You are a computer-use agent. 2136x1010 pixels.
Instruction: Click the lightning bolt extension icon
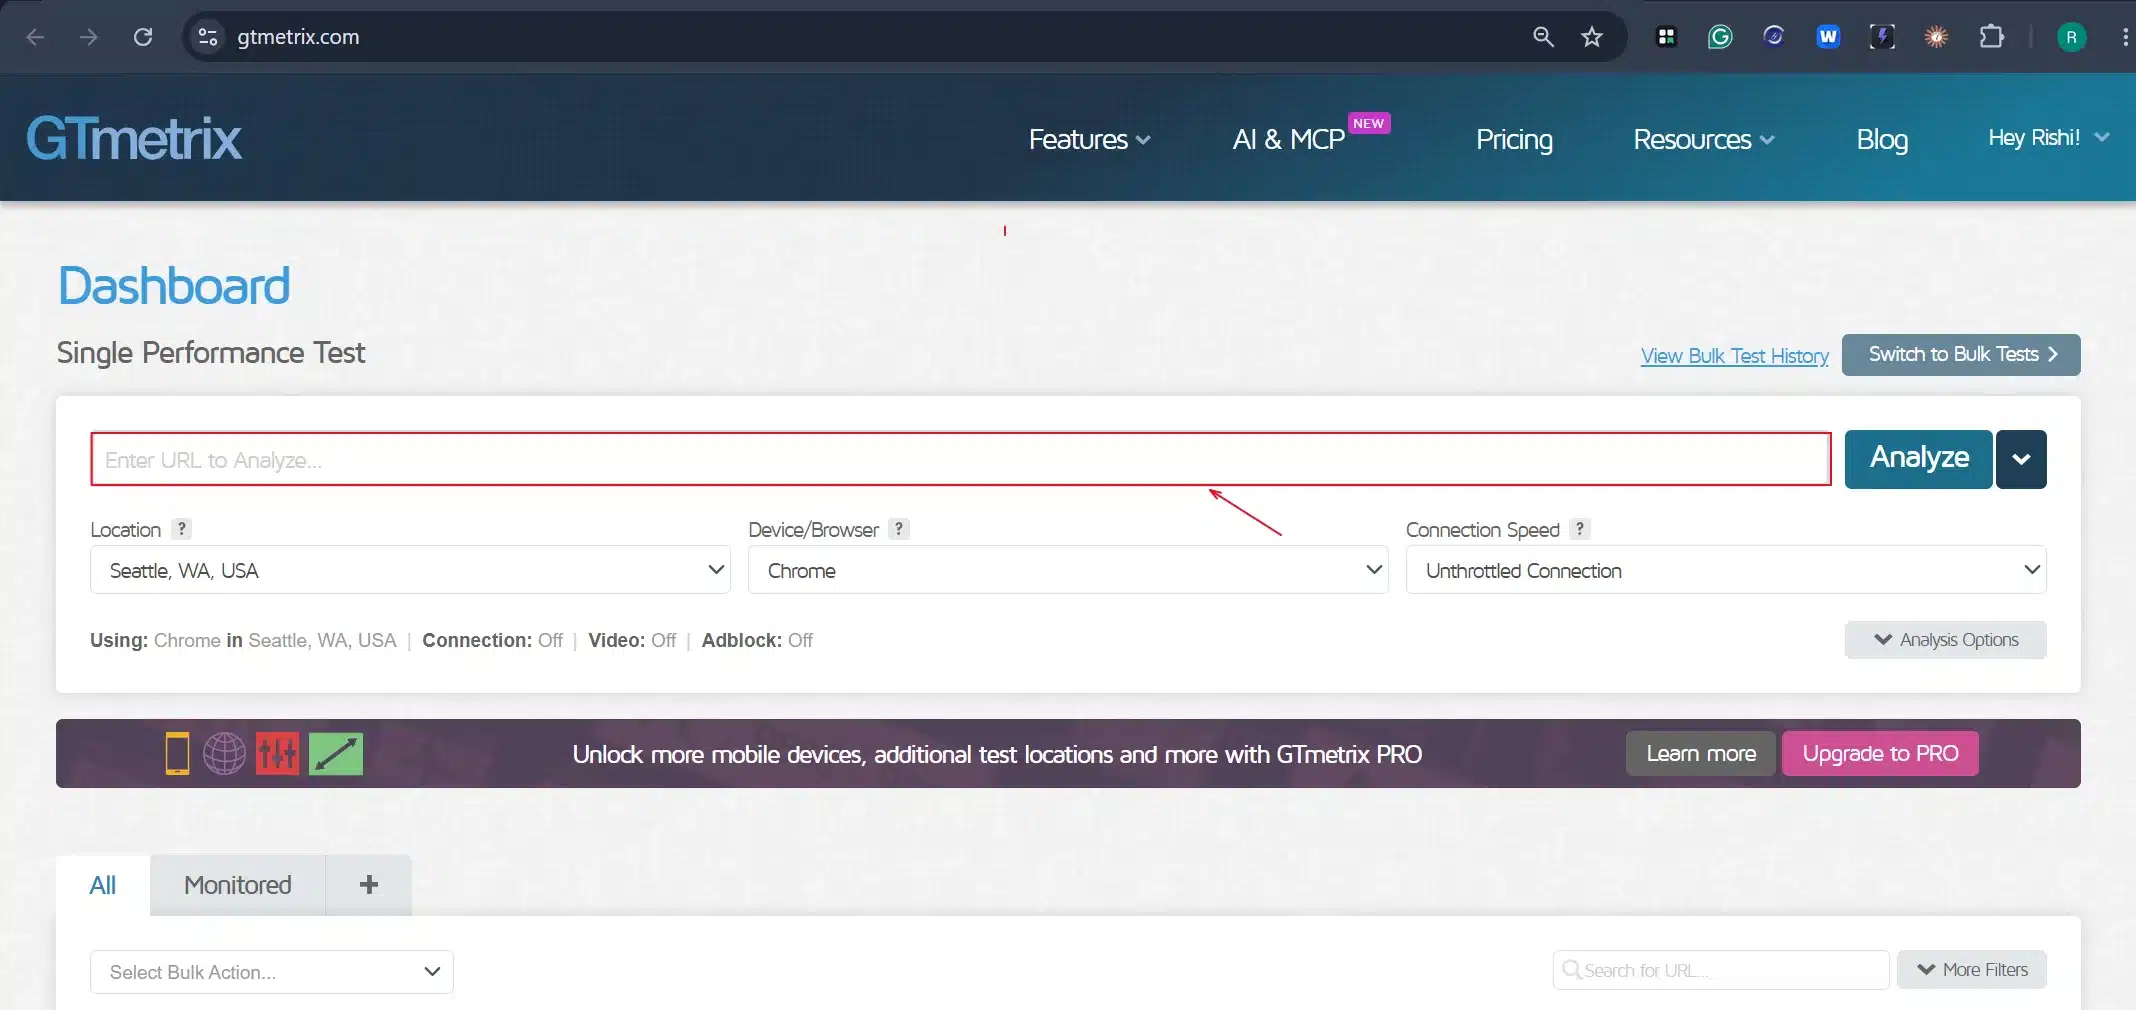coord(1882,37)
